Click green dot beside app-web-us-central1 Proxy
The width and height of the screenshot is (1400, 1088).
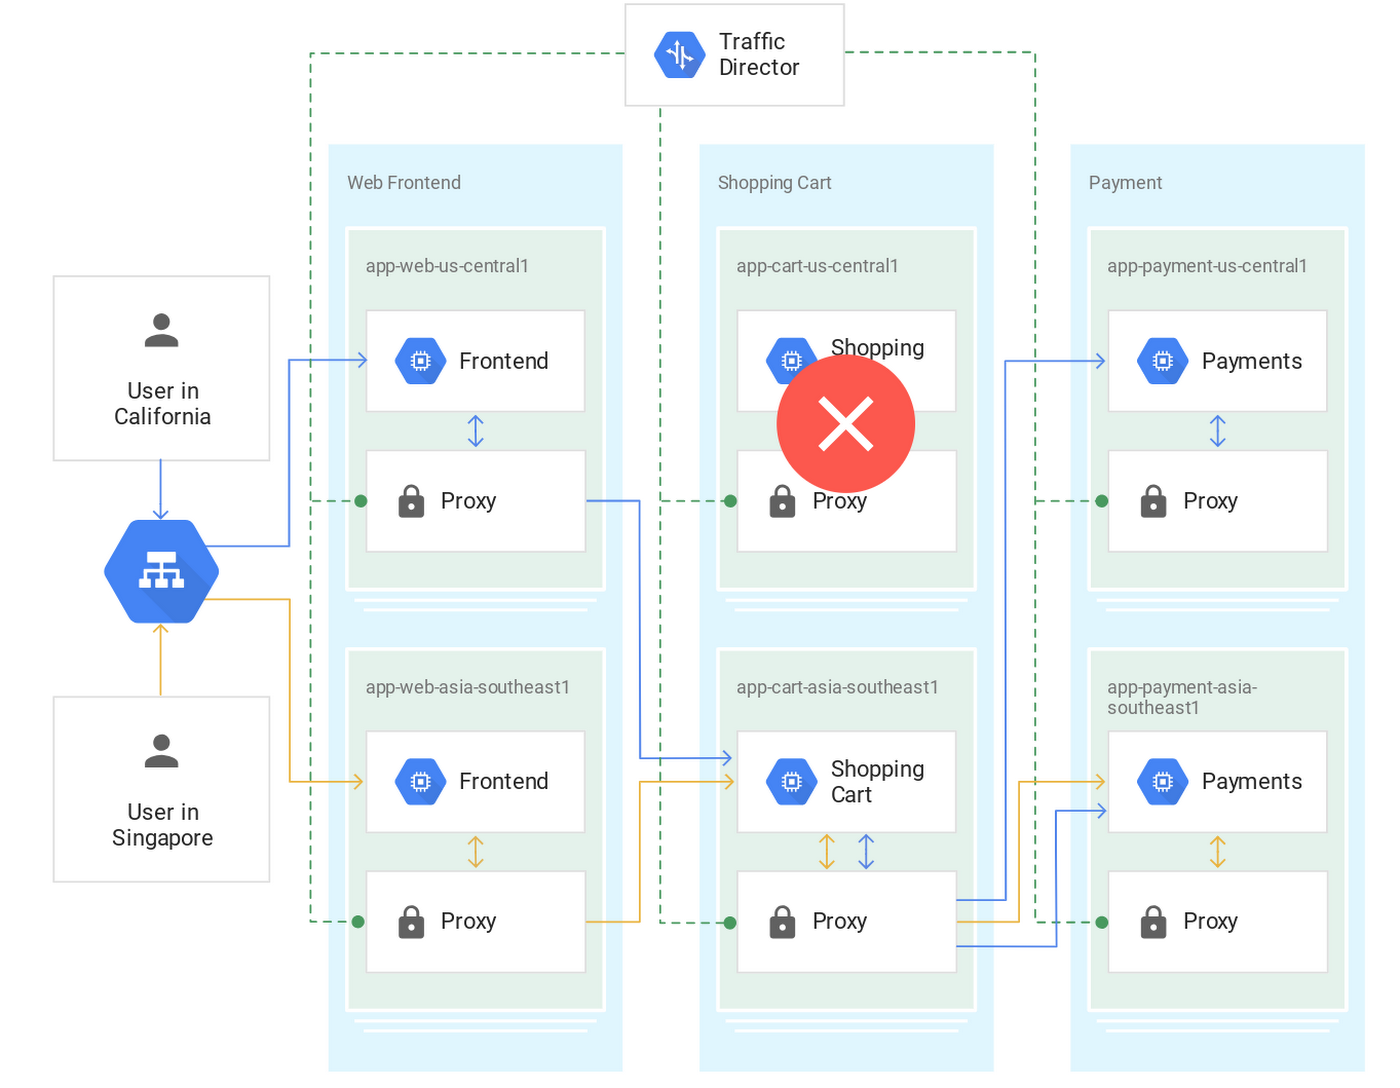point(361,501)
